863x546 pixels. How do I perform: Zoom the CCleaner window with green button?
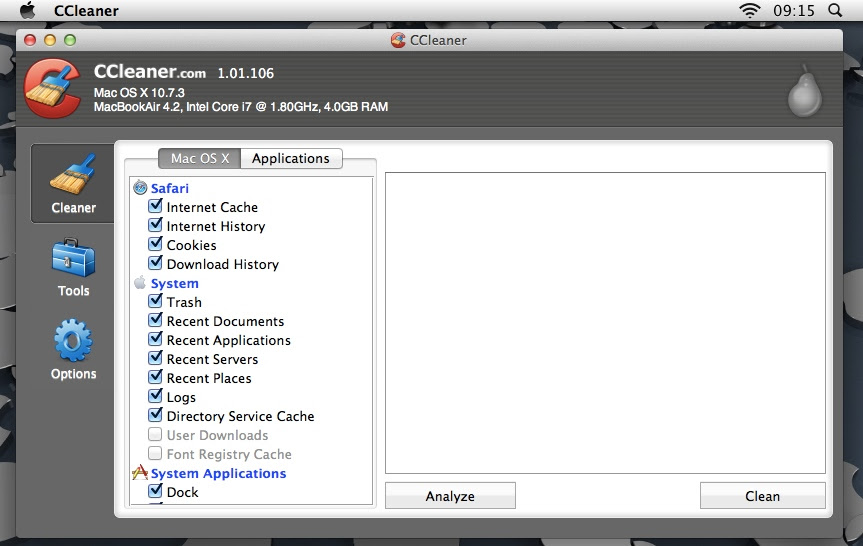point(70,40)
